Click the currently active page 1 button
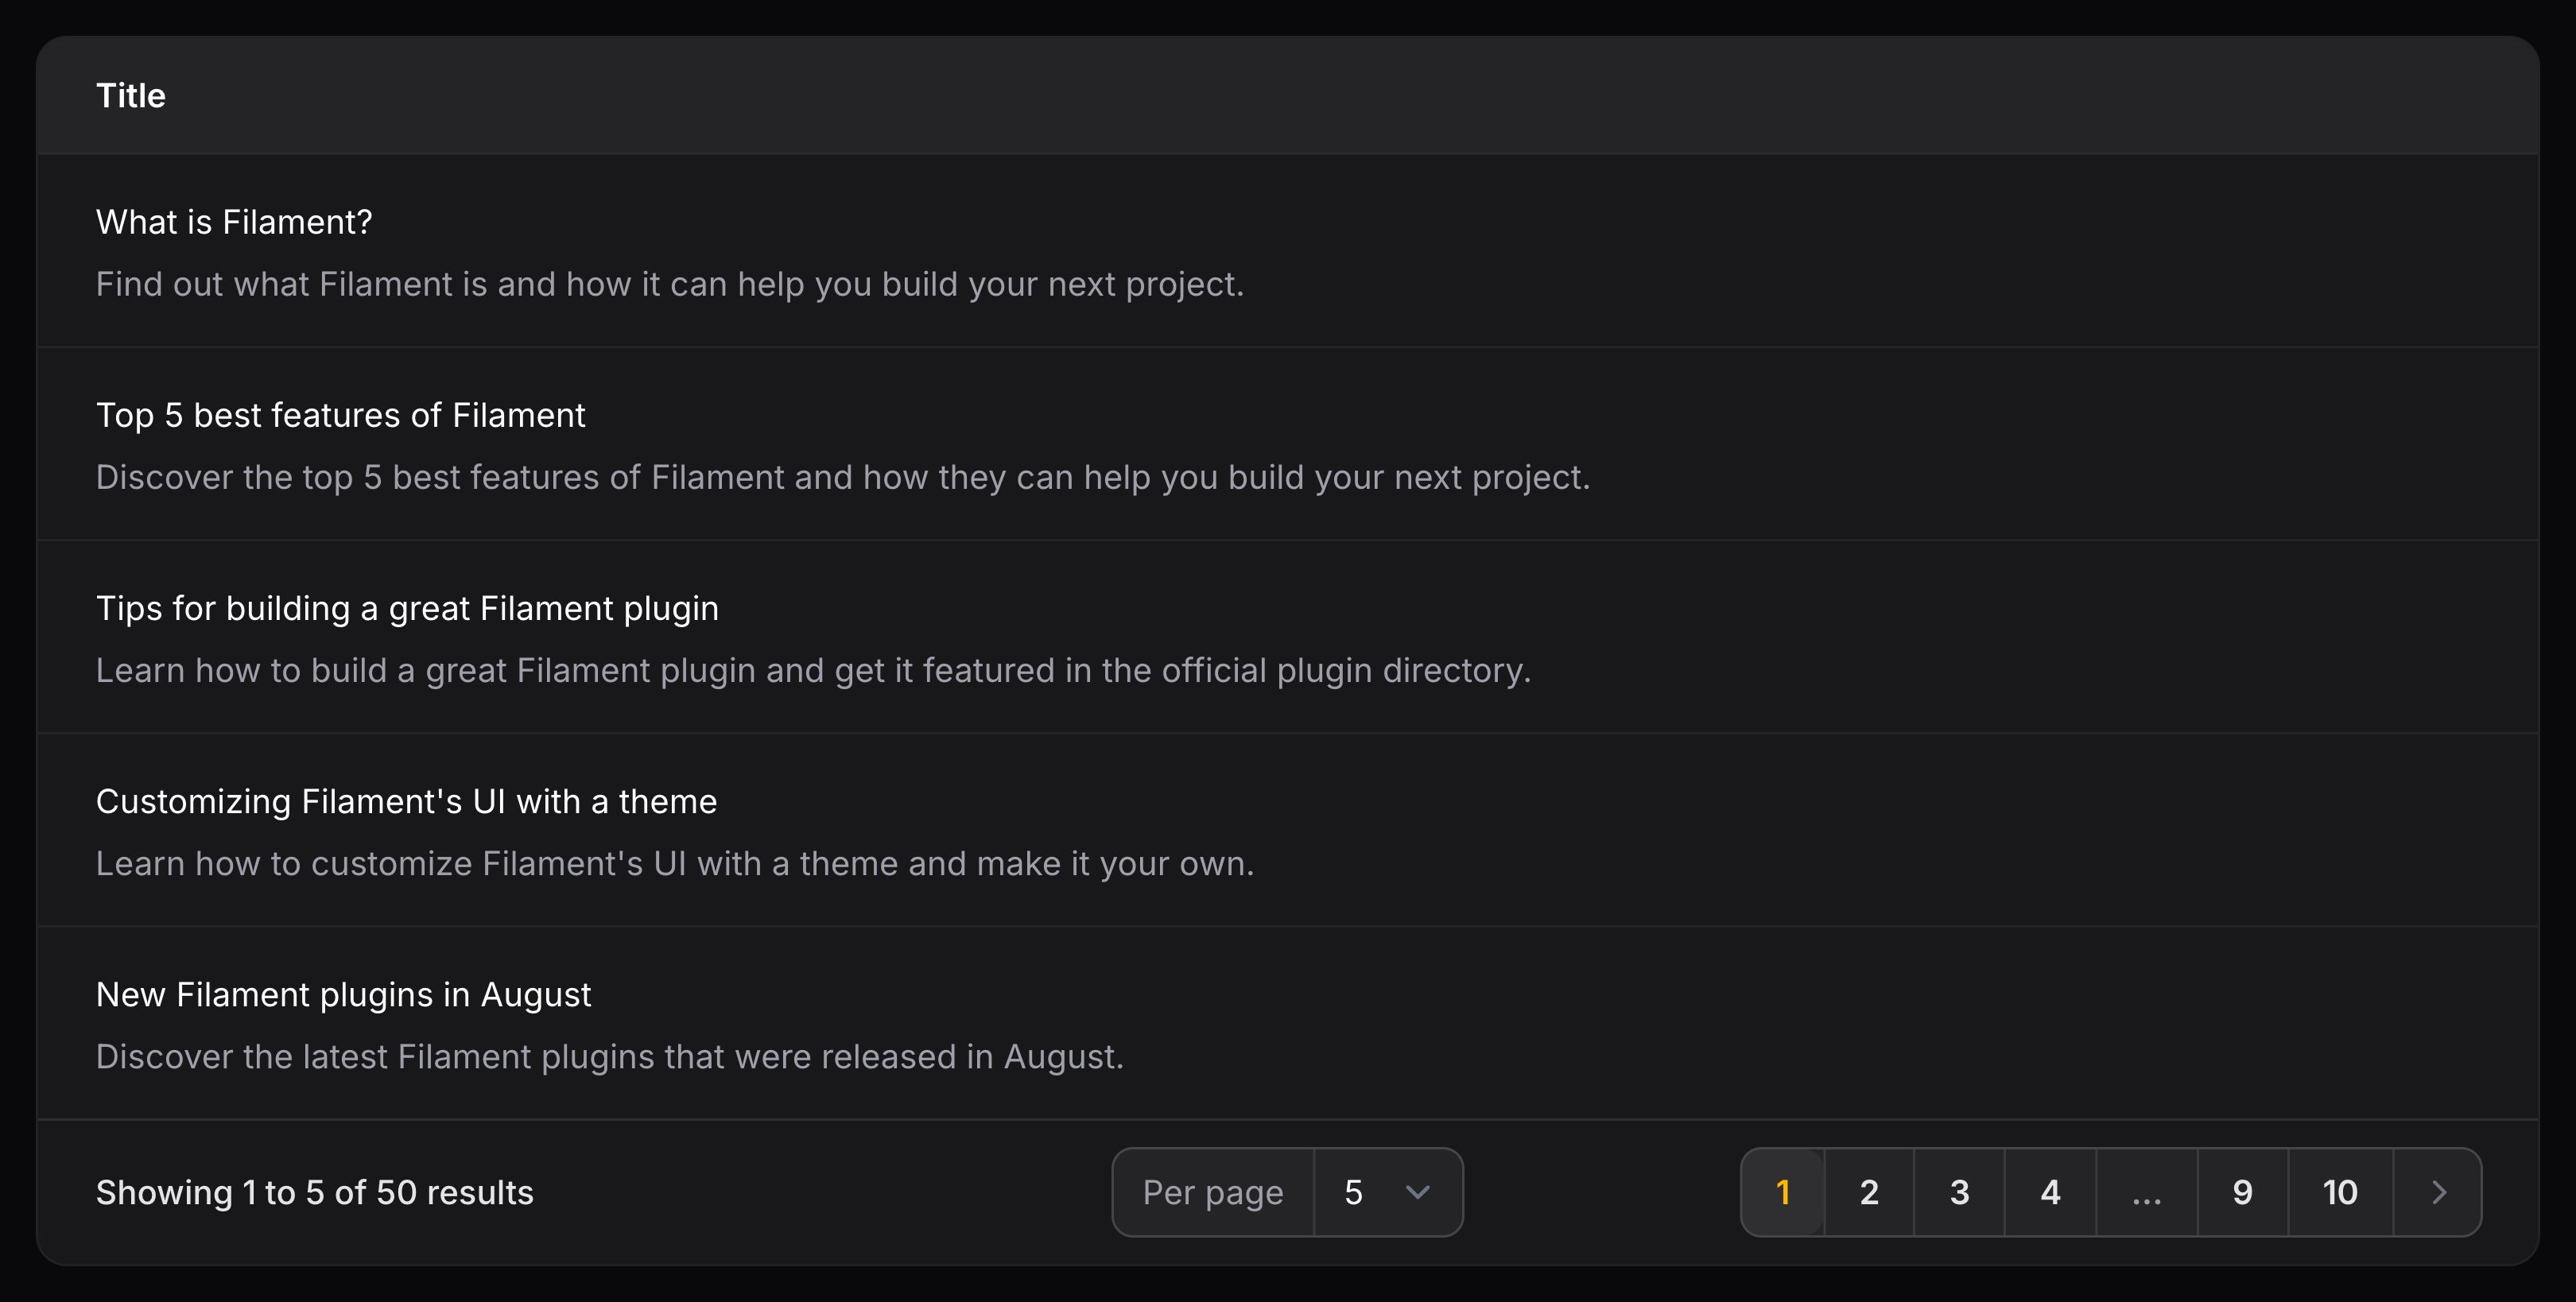The height and width of the screenshot is (1302, 2576). (x=1783, y=1192)
